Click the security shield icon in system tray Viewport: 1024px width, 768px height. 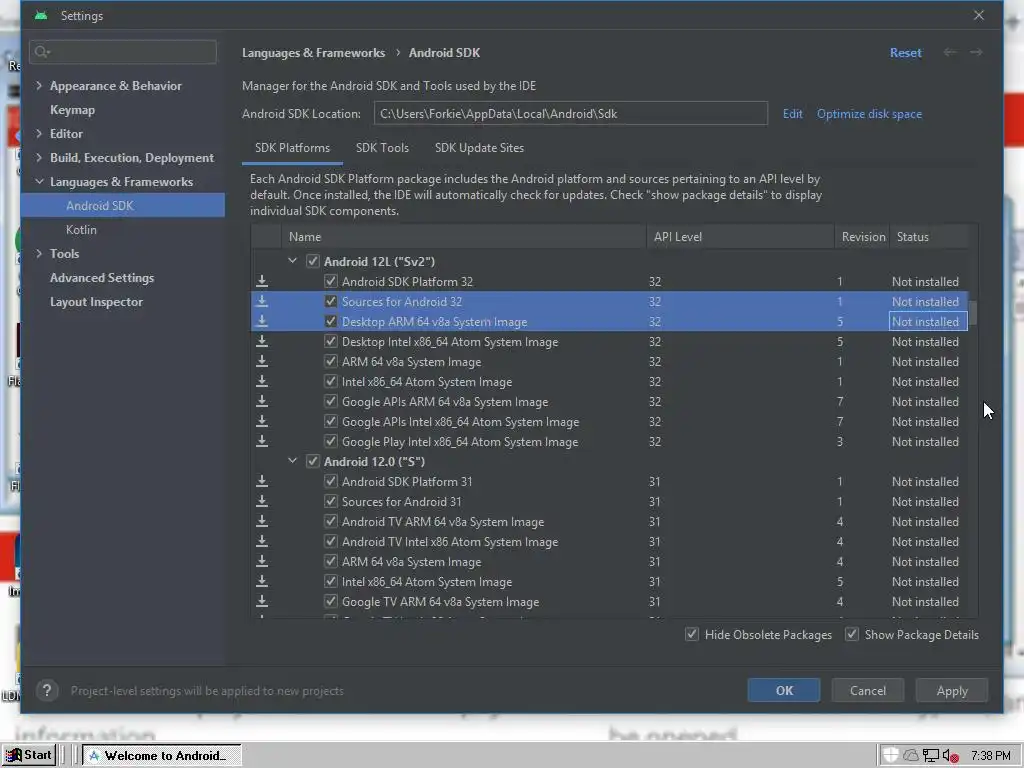[891, 756]
